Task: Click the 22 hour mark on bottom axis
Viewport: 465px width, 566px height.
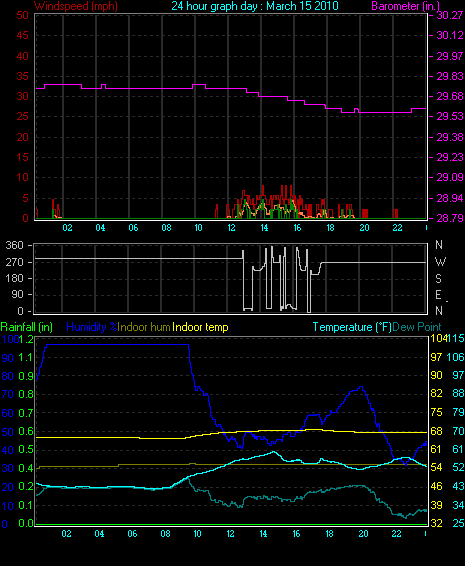Action: click(x=396, y=534)
